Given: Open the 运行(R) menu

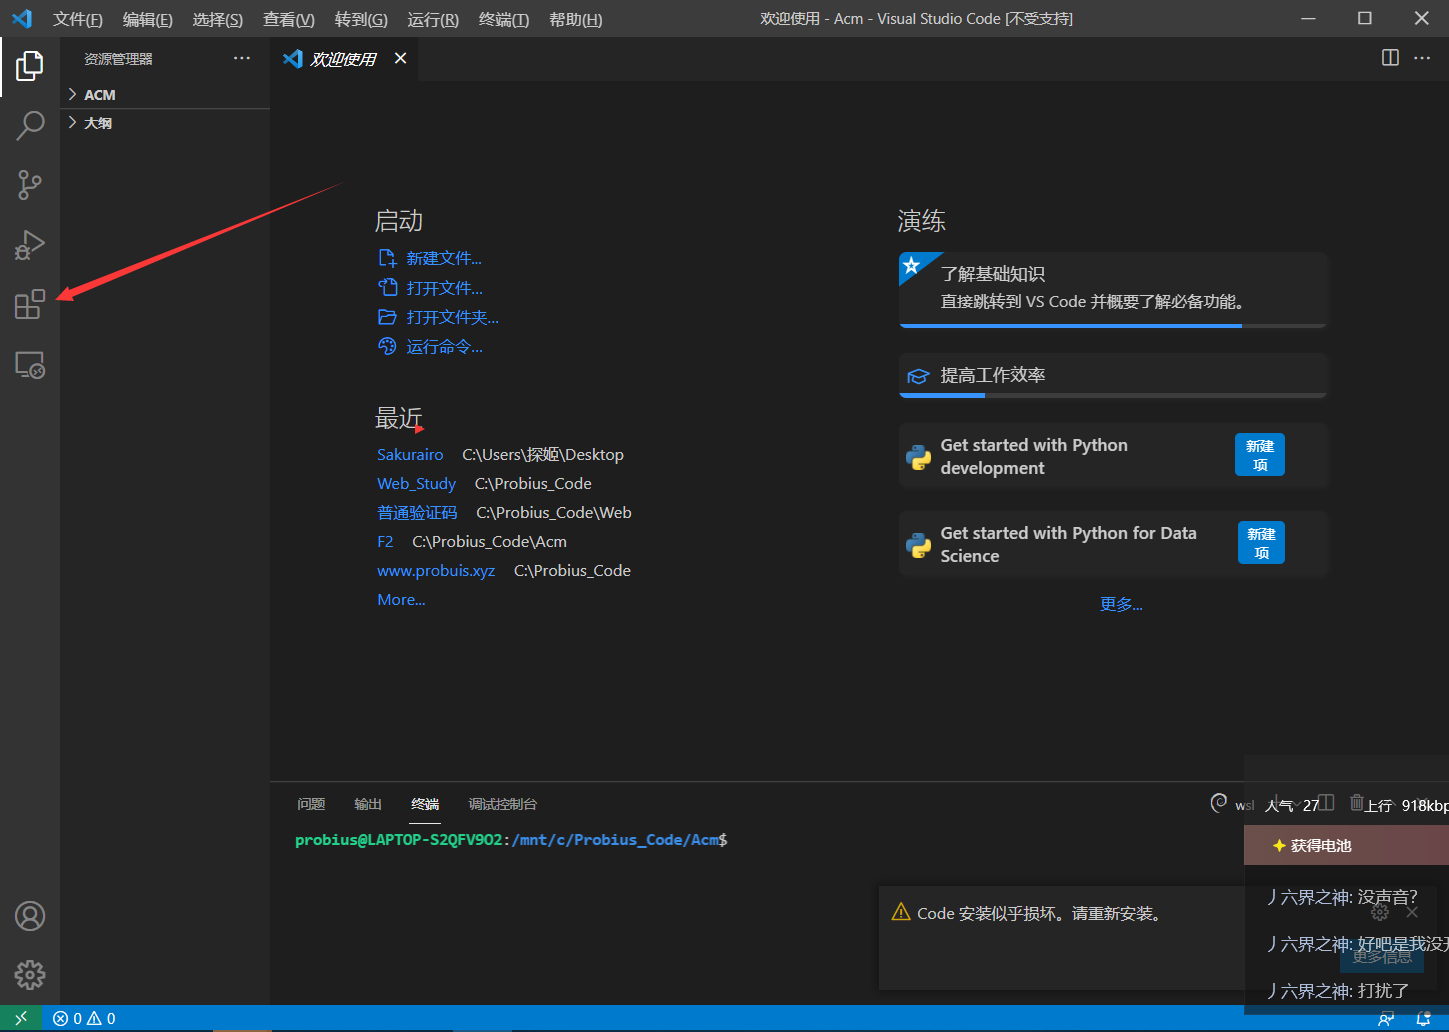Looking at the screenshot, I should [433, 19].
